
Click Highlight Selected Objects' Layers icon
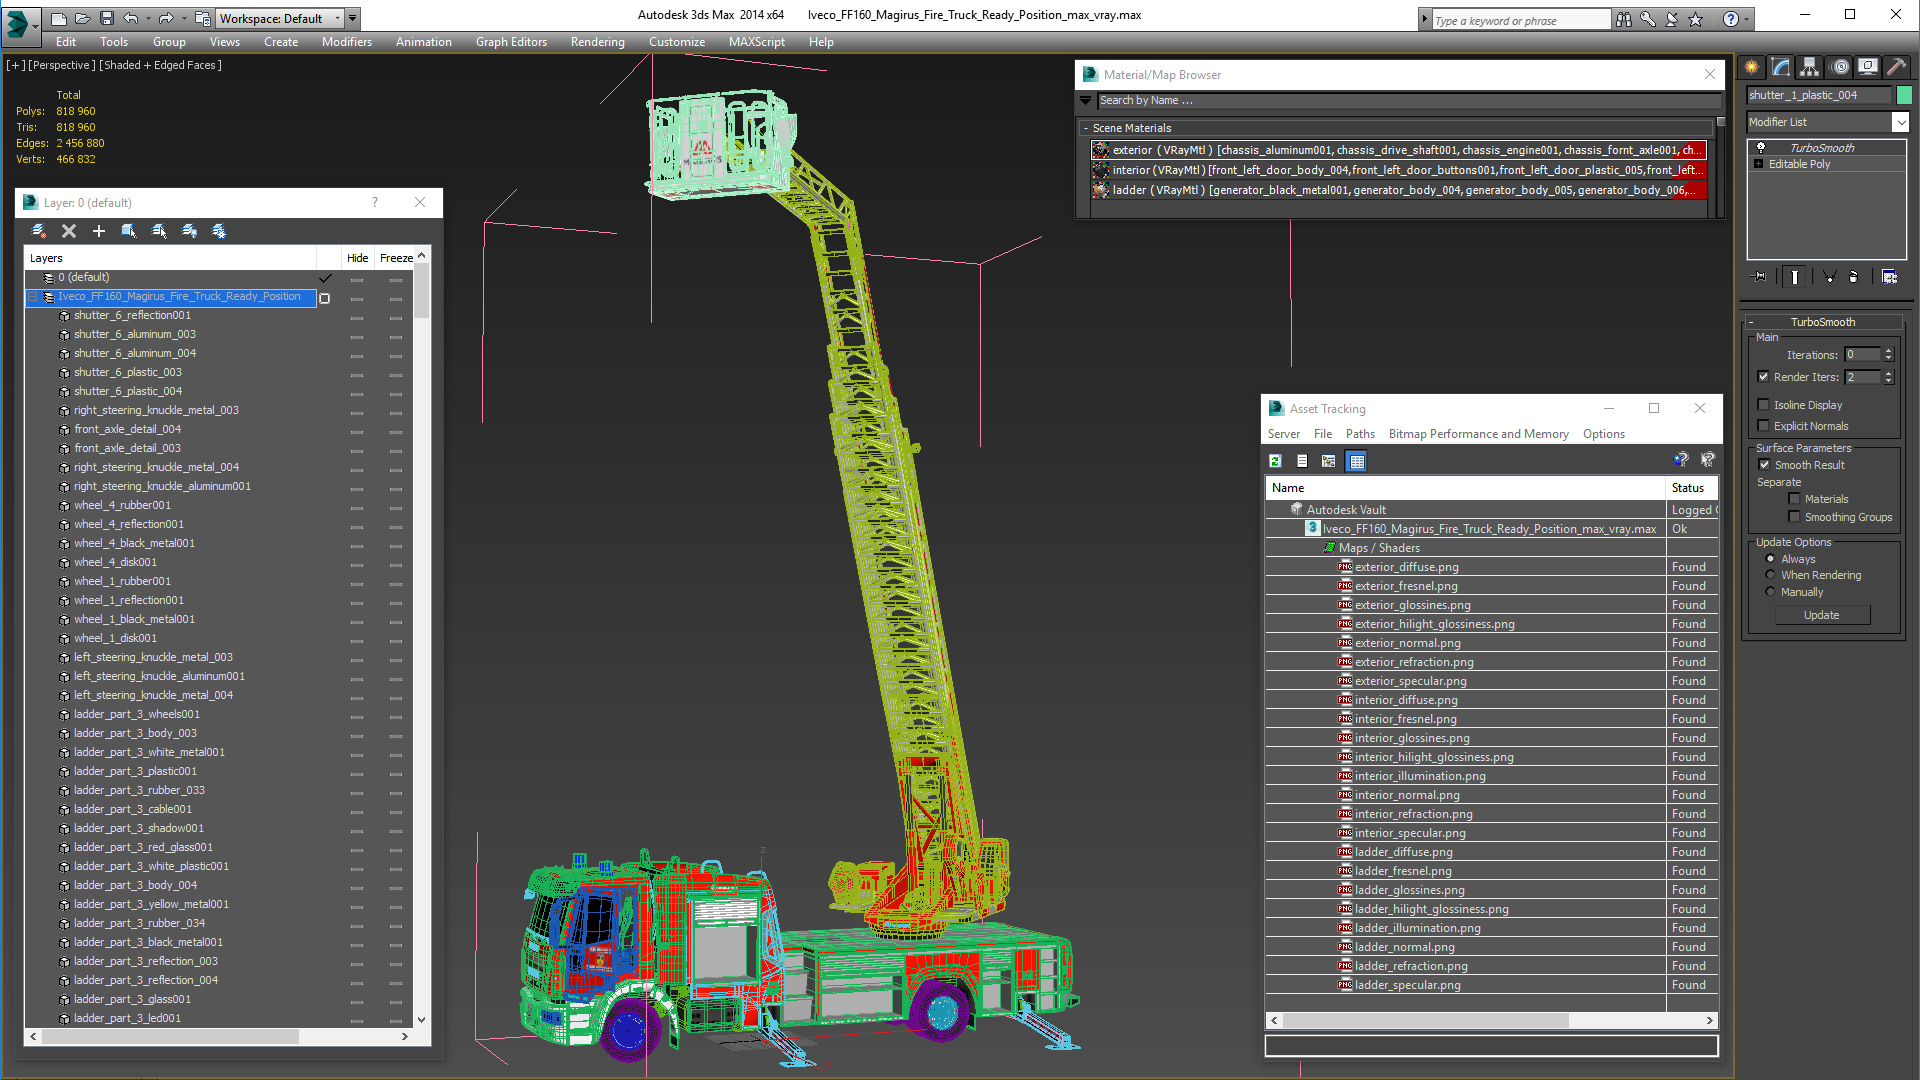point(159,231)
